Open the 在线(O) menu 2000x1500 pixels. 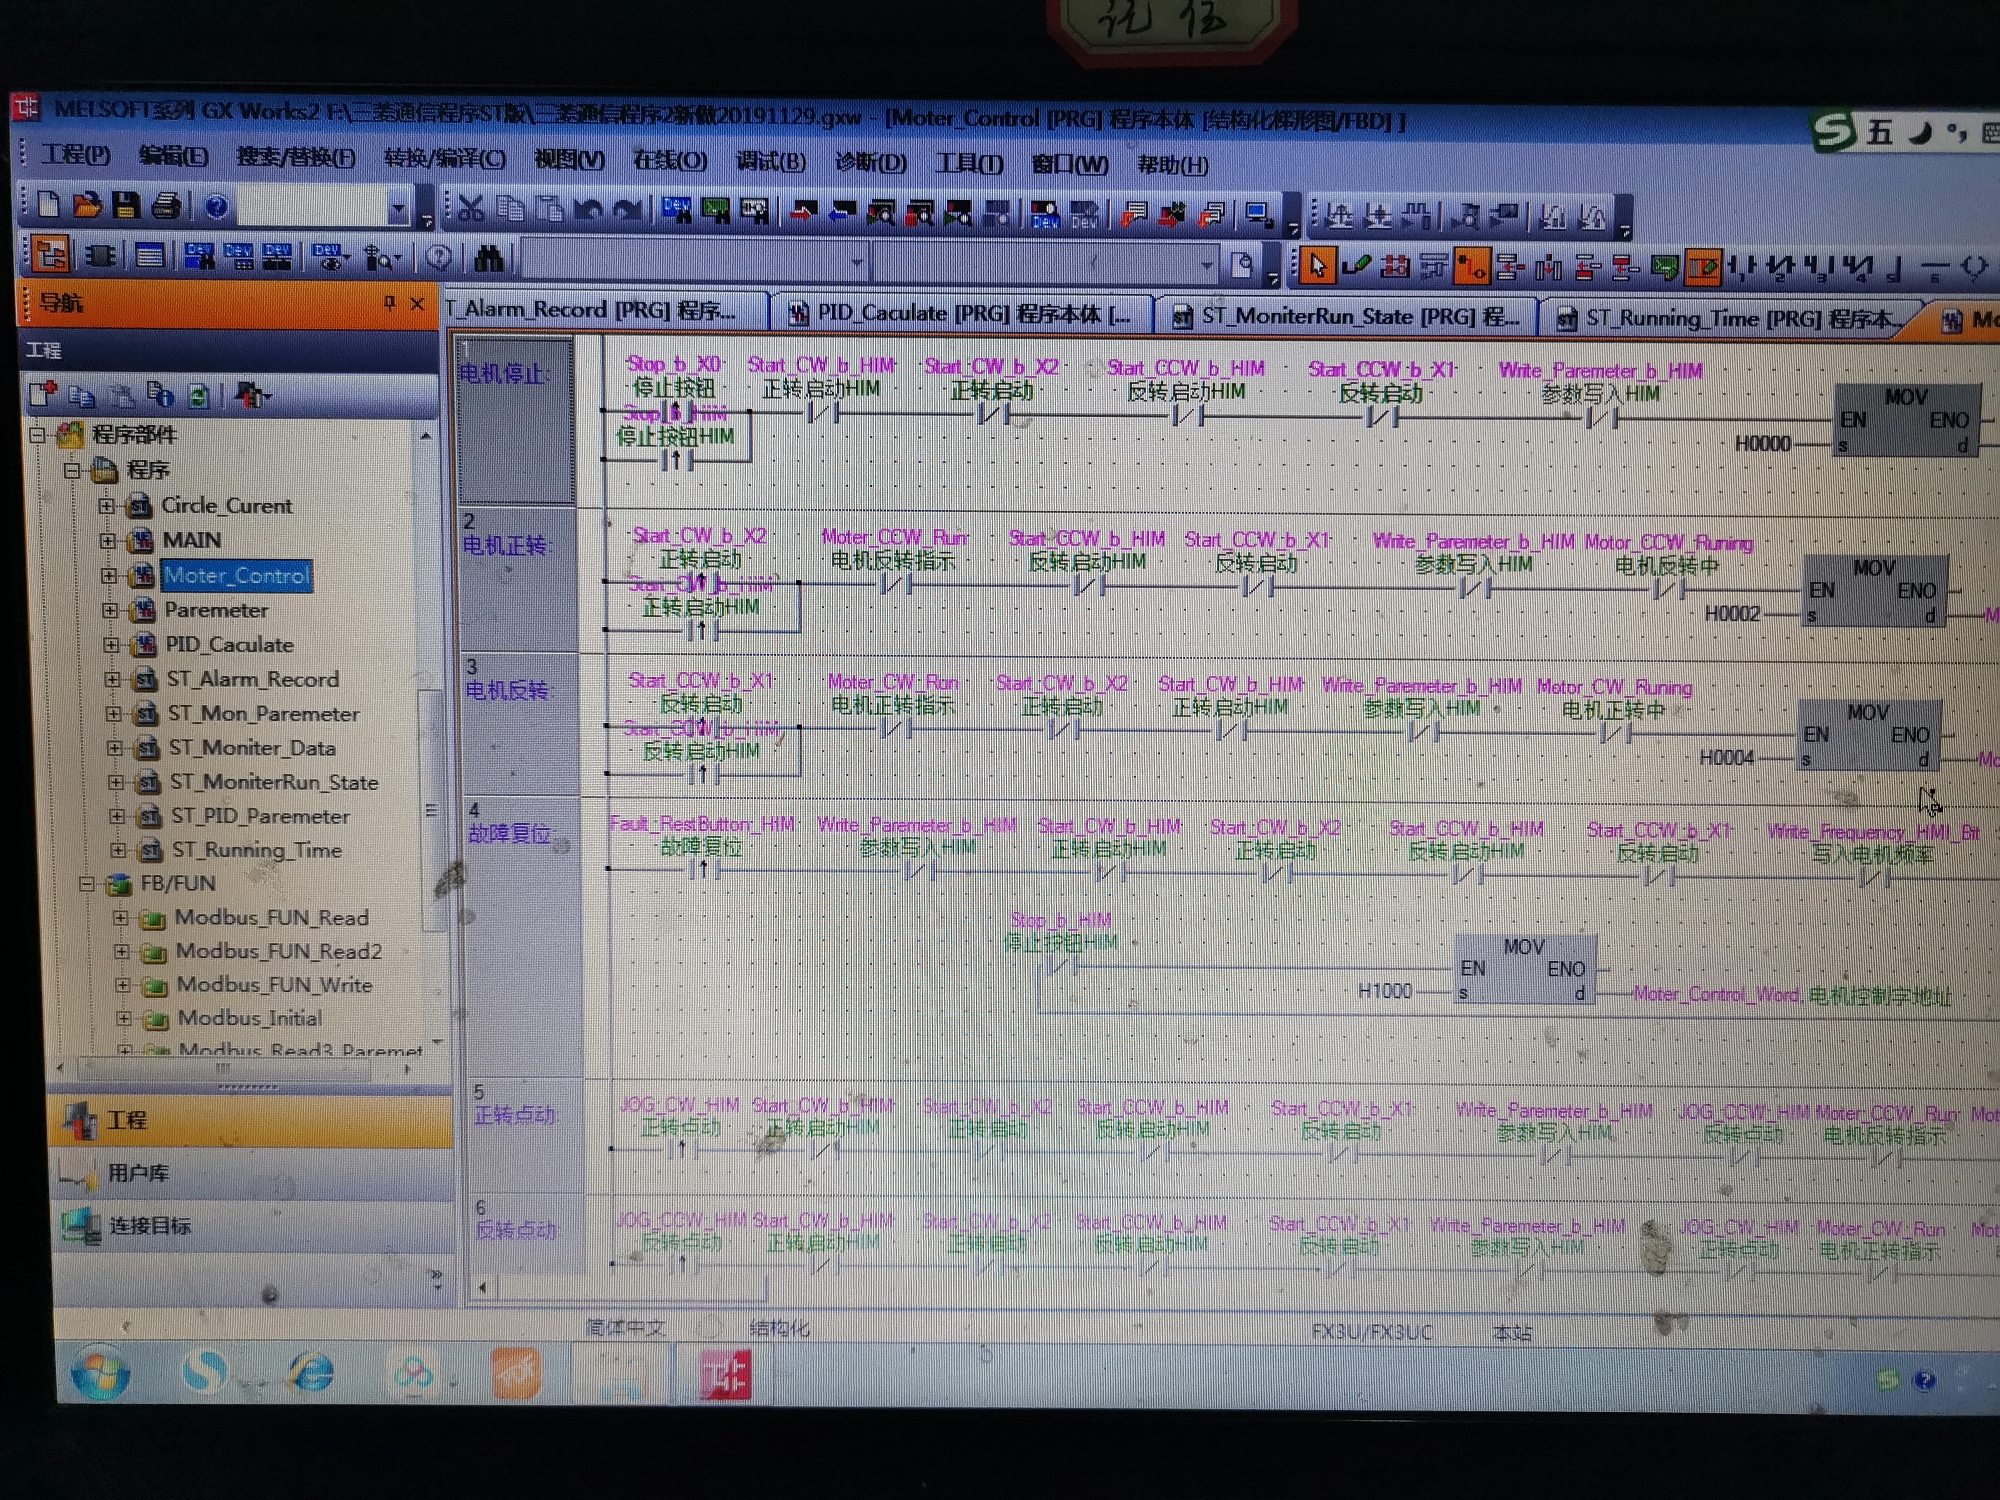669,160
